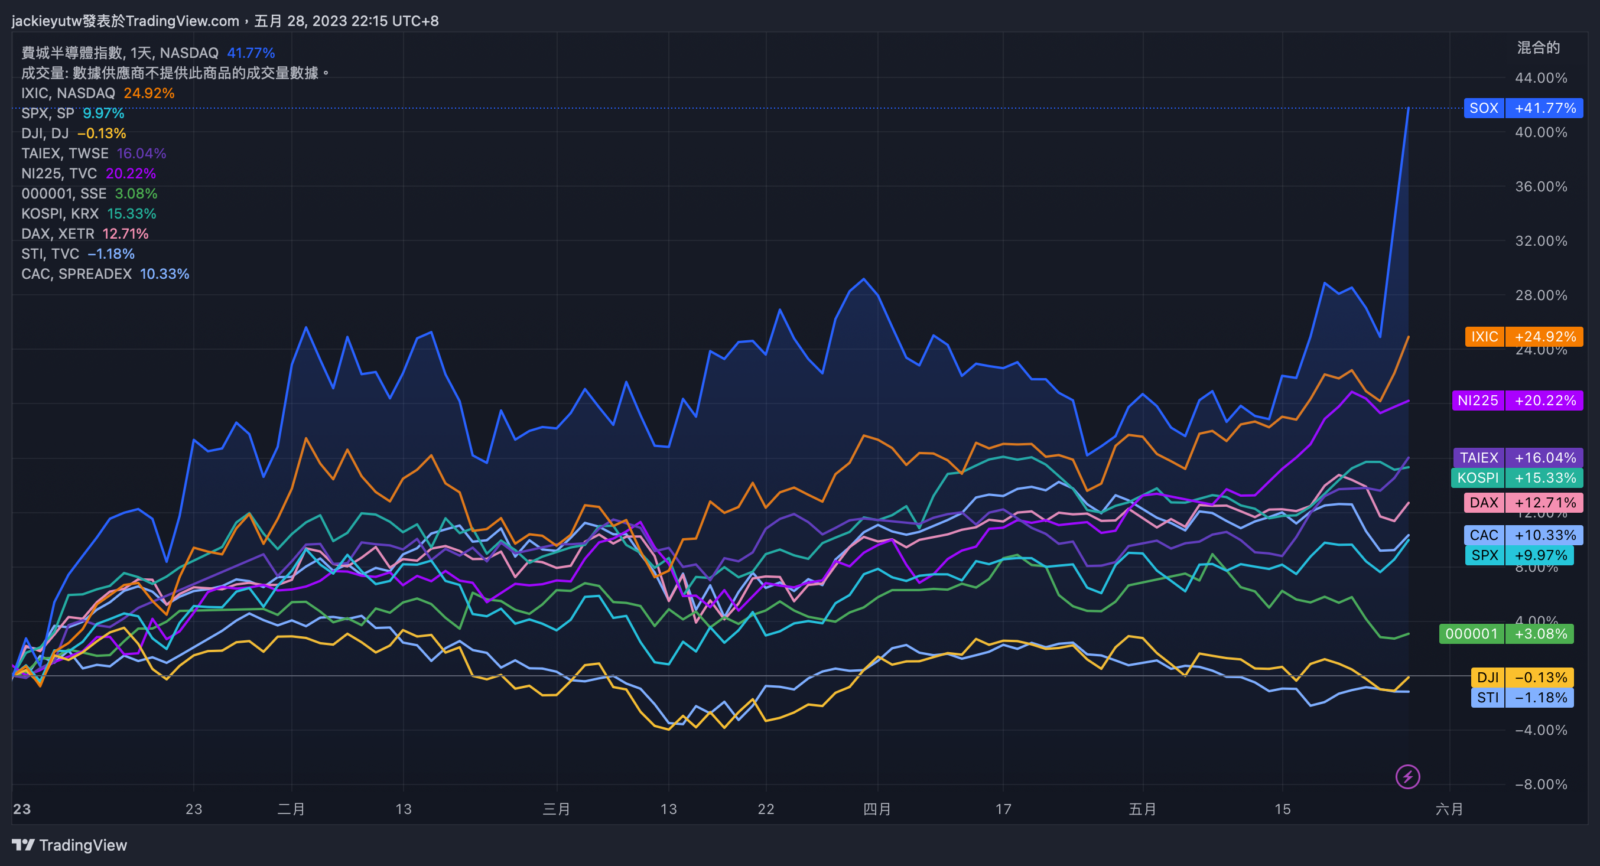Click the purple lightning bolt icon

click(x=1407, y=776)
